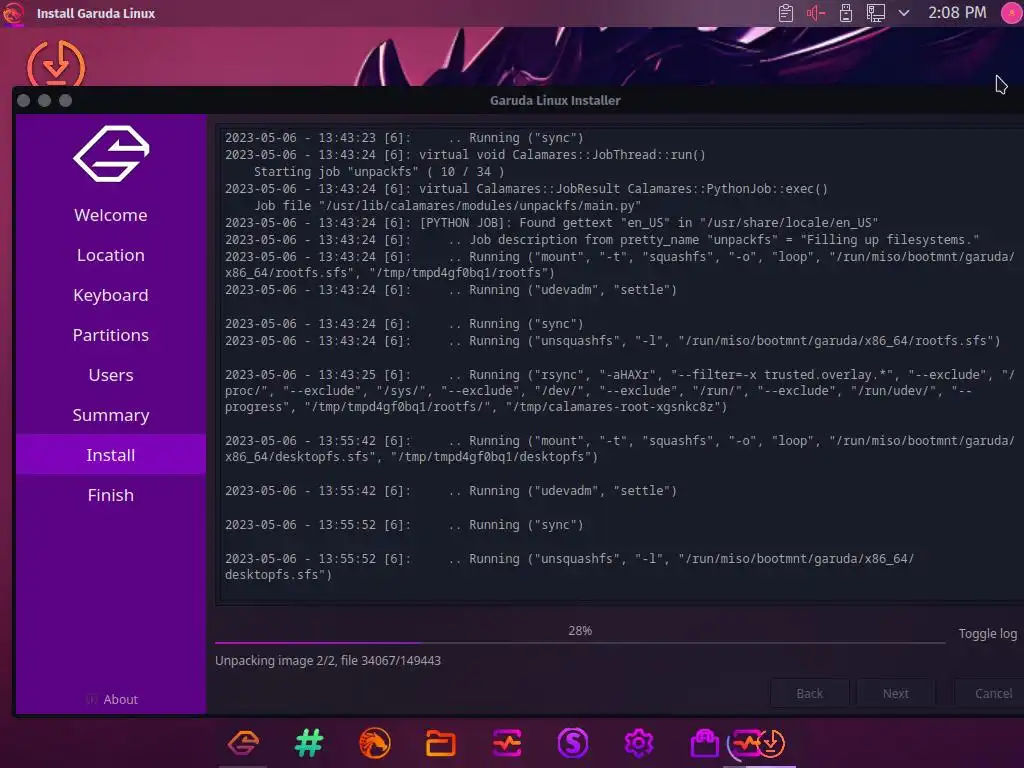The width and height of the screenshot is (1024, 768).
Task: Open the clipboard tray icon
Action: click(x=786, y=13)
